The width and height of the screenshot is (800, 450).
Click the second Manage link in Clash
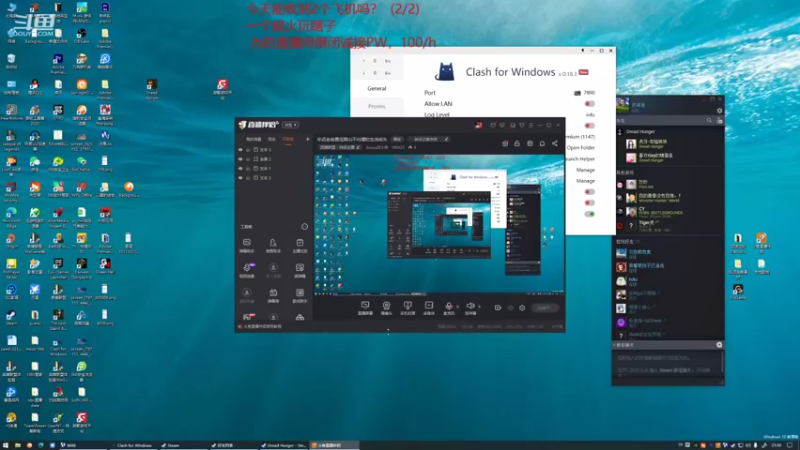pos(585,181)
